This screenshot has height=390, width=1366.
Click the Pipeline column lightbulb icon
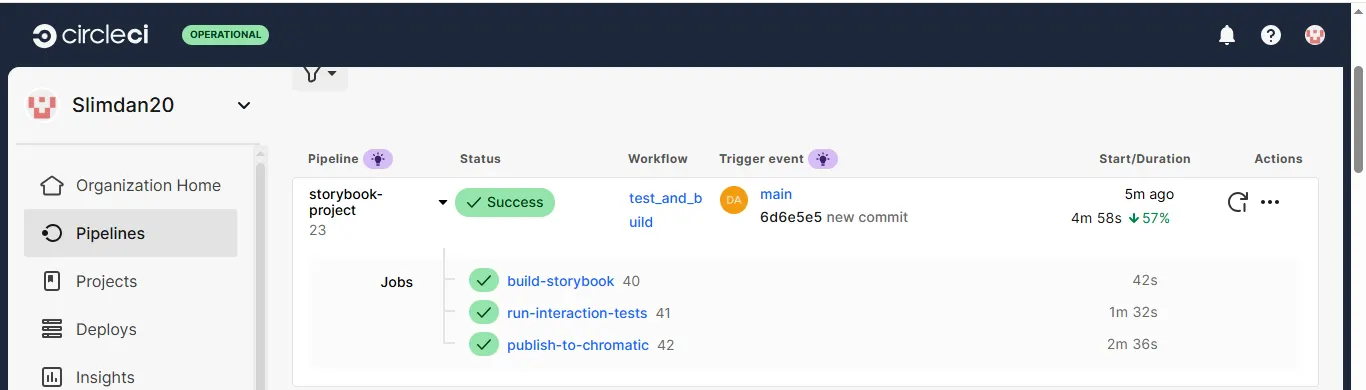pos(378,159)
